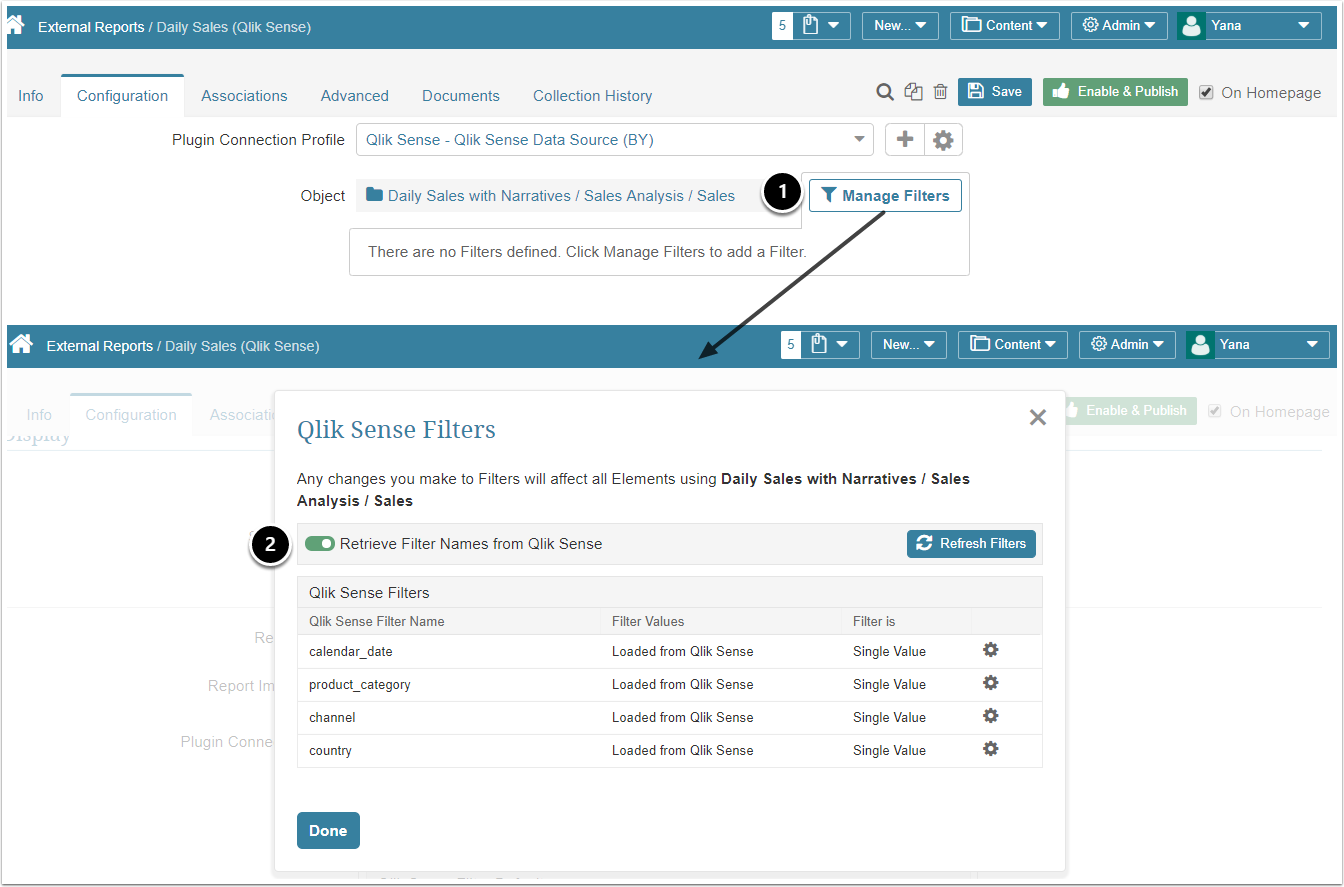The image size is (1344, 887).
Task: Click the search magnifier icon near Save
Action: pyautogui.click(x=884, y=92)
